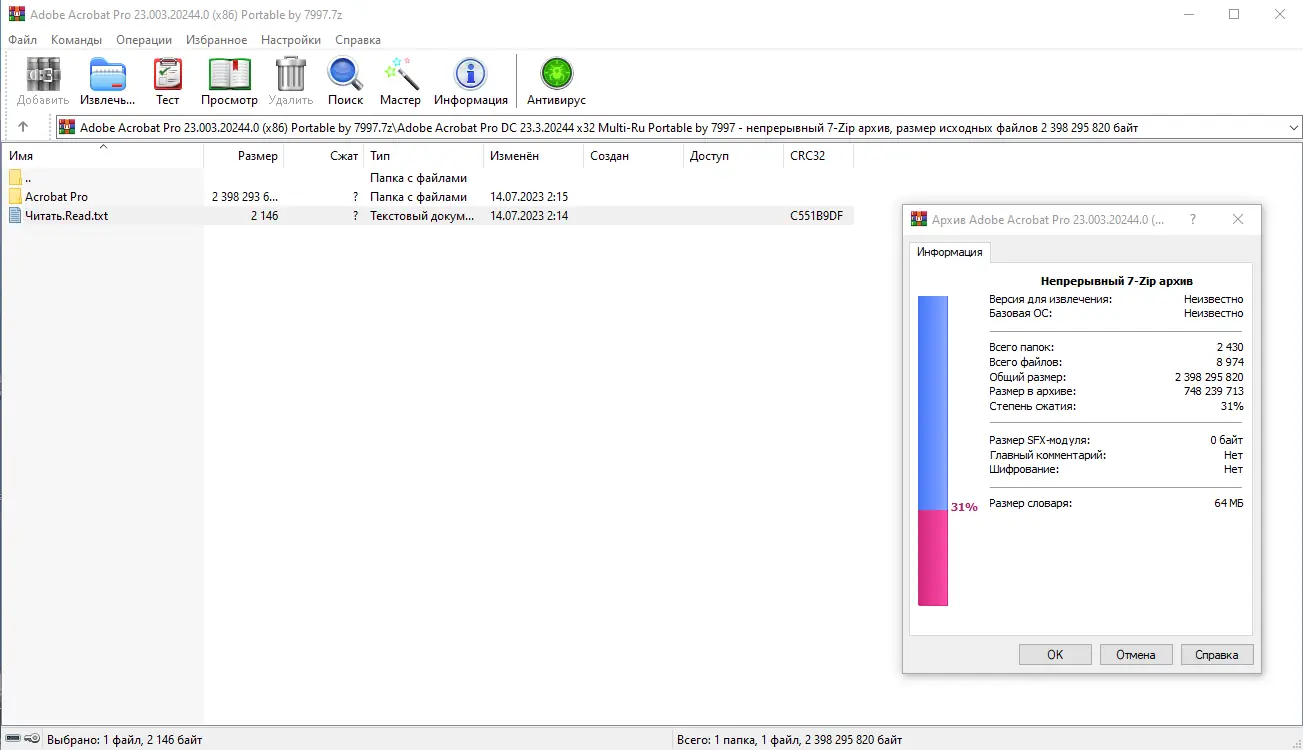Screen dimensions: 1303x750
Task: Click the help question mark in dialog title
Action: 1192,219
